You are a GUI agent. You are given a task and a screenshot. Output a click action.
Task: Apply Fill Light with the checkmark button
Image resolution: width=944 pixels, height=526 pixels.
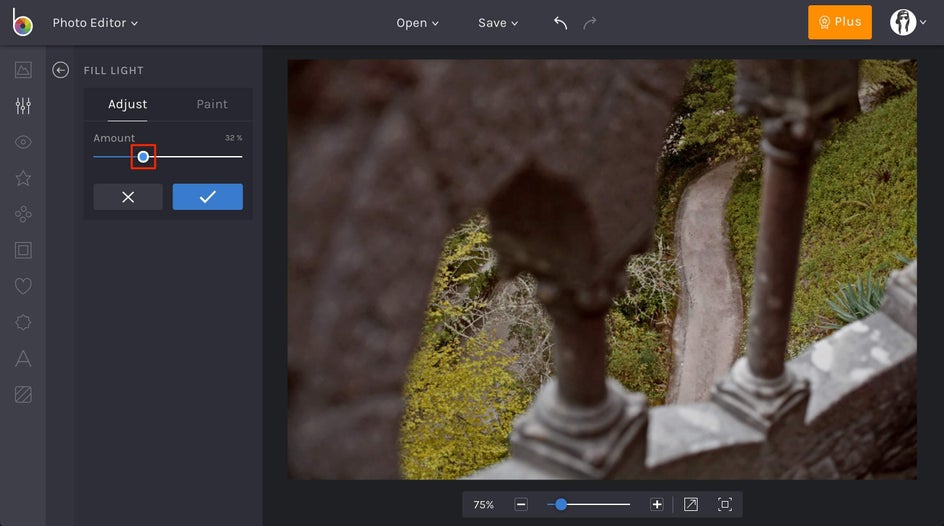pyautogui.click(x=207, y=197)
